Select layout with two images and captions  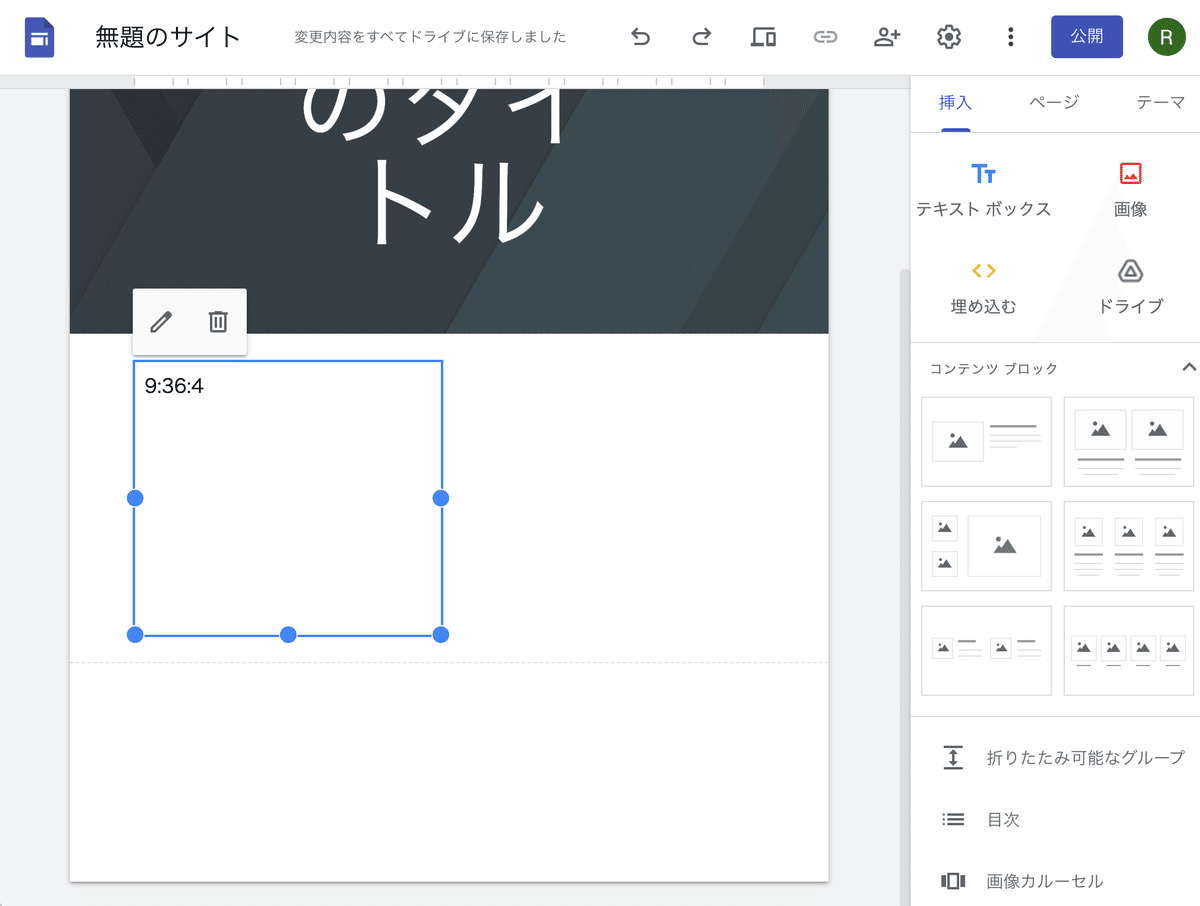pyautogui.click(x=1129, y=442)
